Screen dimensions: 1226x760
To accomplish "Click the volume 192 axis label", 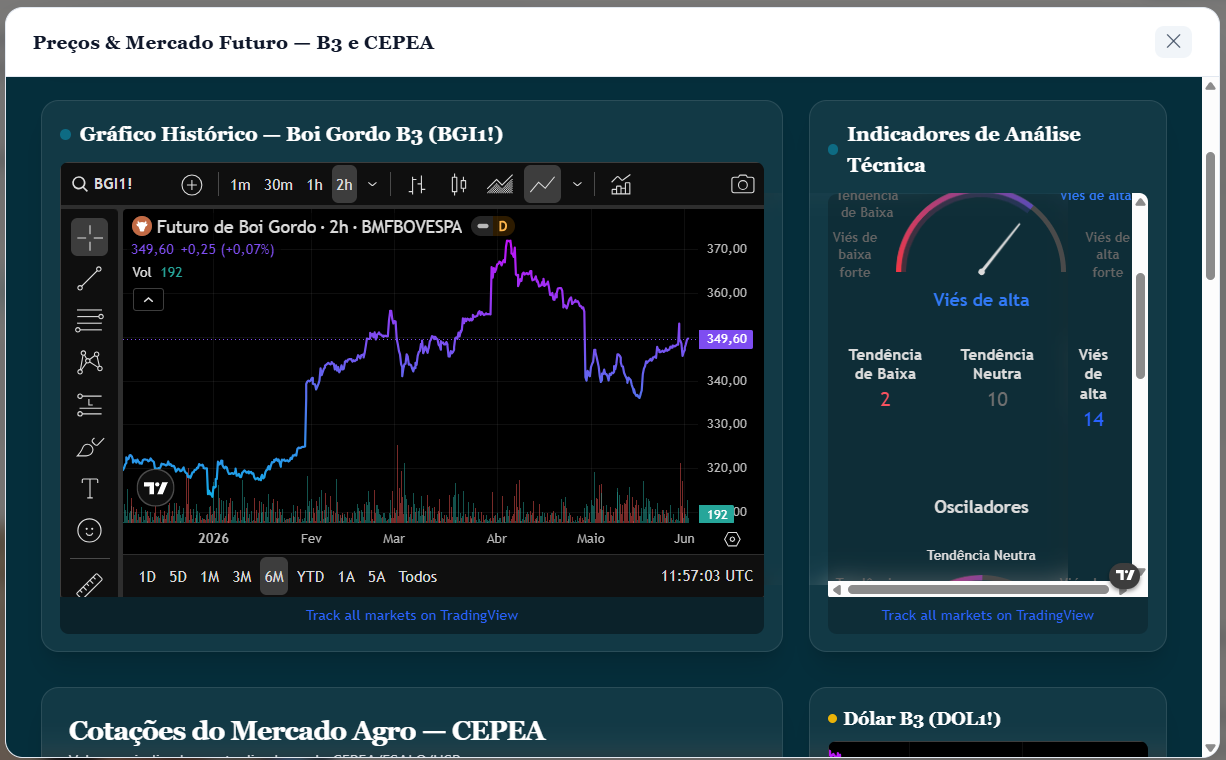I will [x=717, y=515].
